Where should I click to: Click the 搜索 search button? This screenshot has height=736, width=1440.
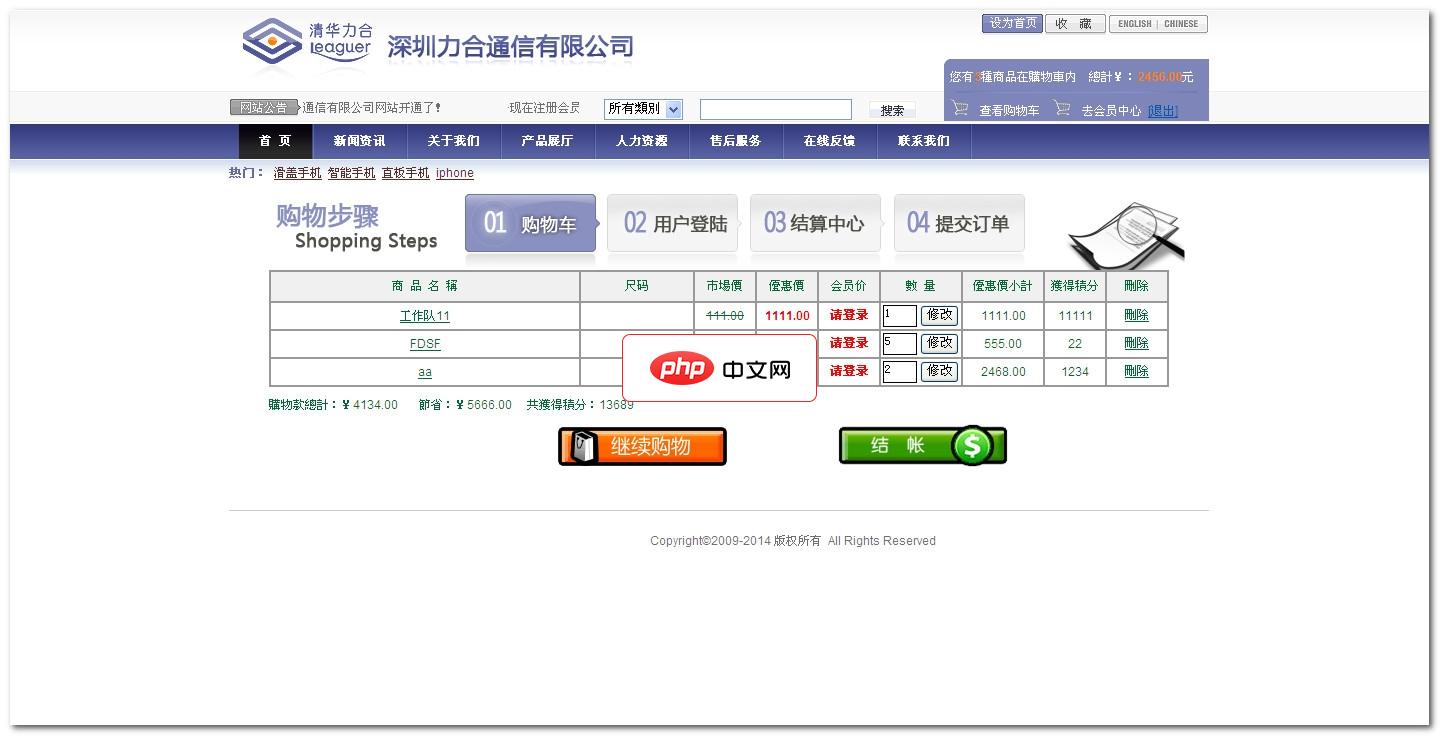point(892,110)
